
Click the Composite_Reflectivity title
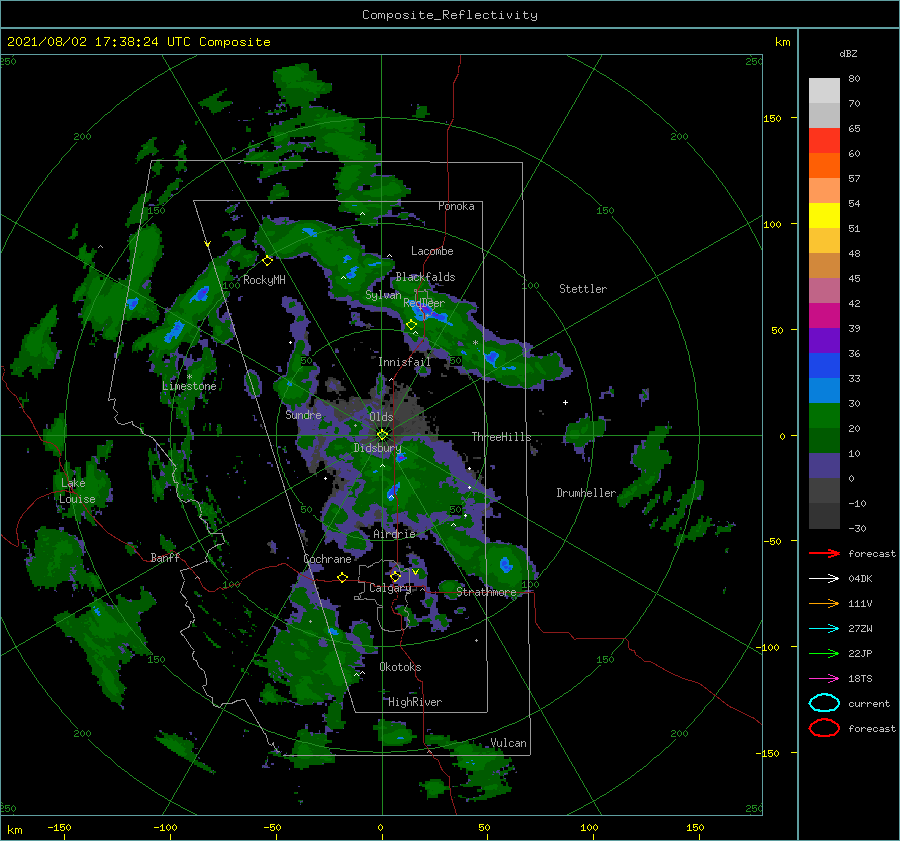point(449,15)
